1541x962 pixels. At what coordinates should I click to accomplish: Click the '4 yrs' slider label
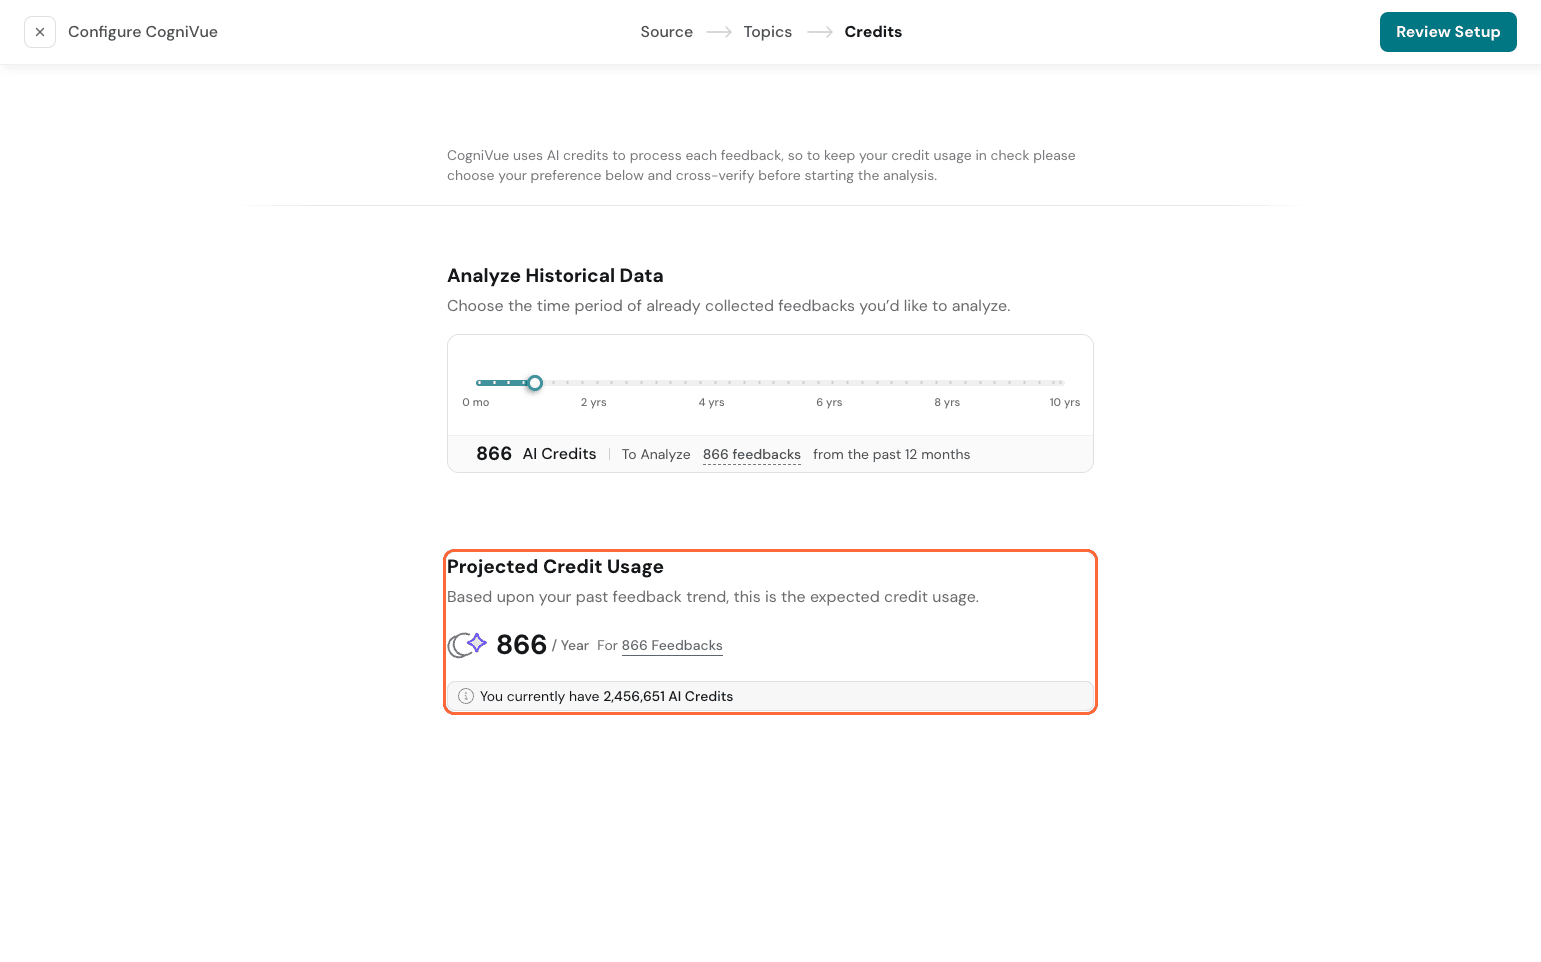711,402
